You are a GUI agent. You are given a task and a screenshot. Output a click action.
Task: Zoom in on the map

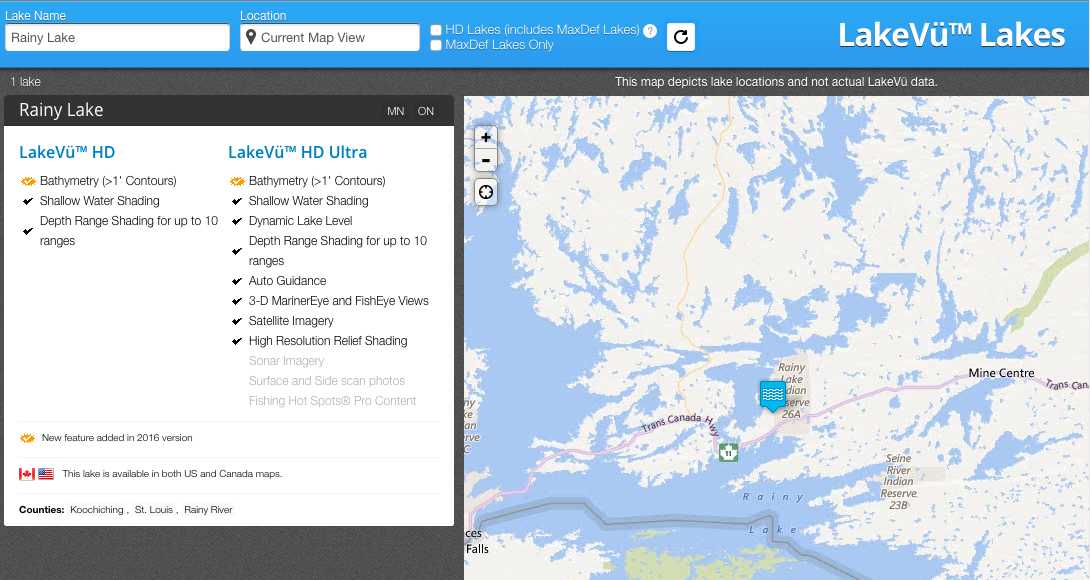tap(486, 137)
